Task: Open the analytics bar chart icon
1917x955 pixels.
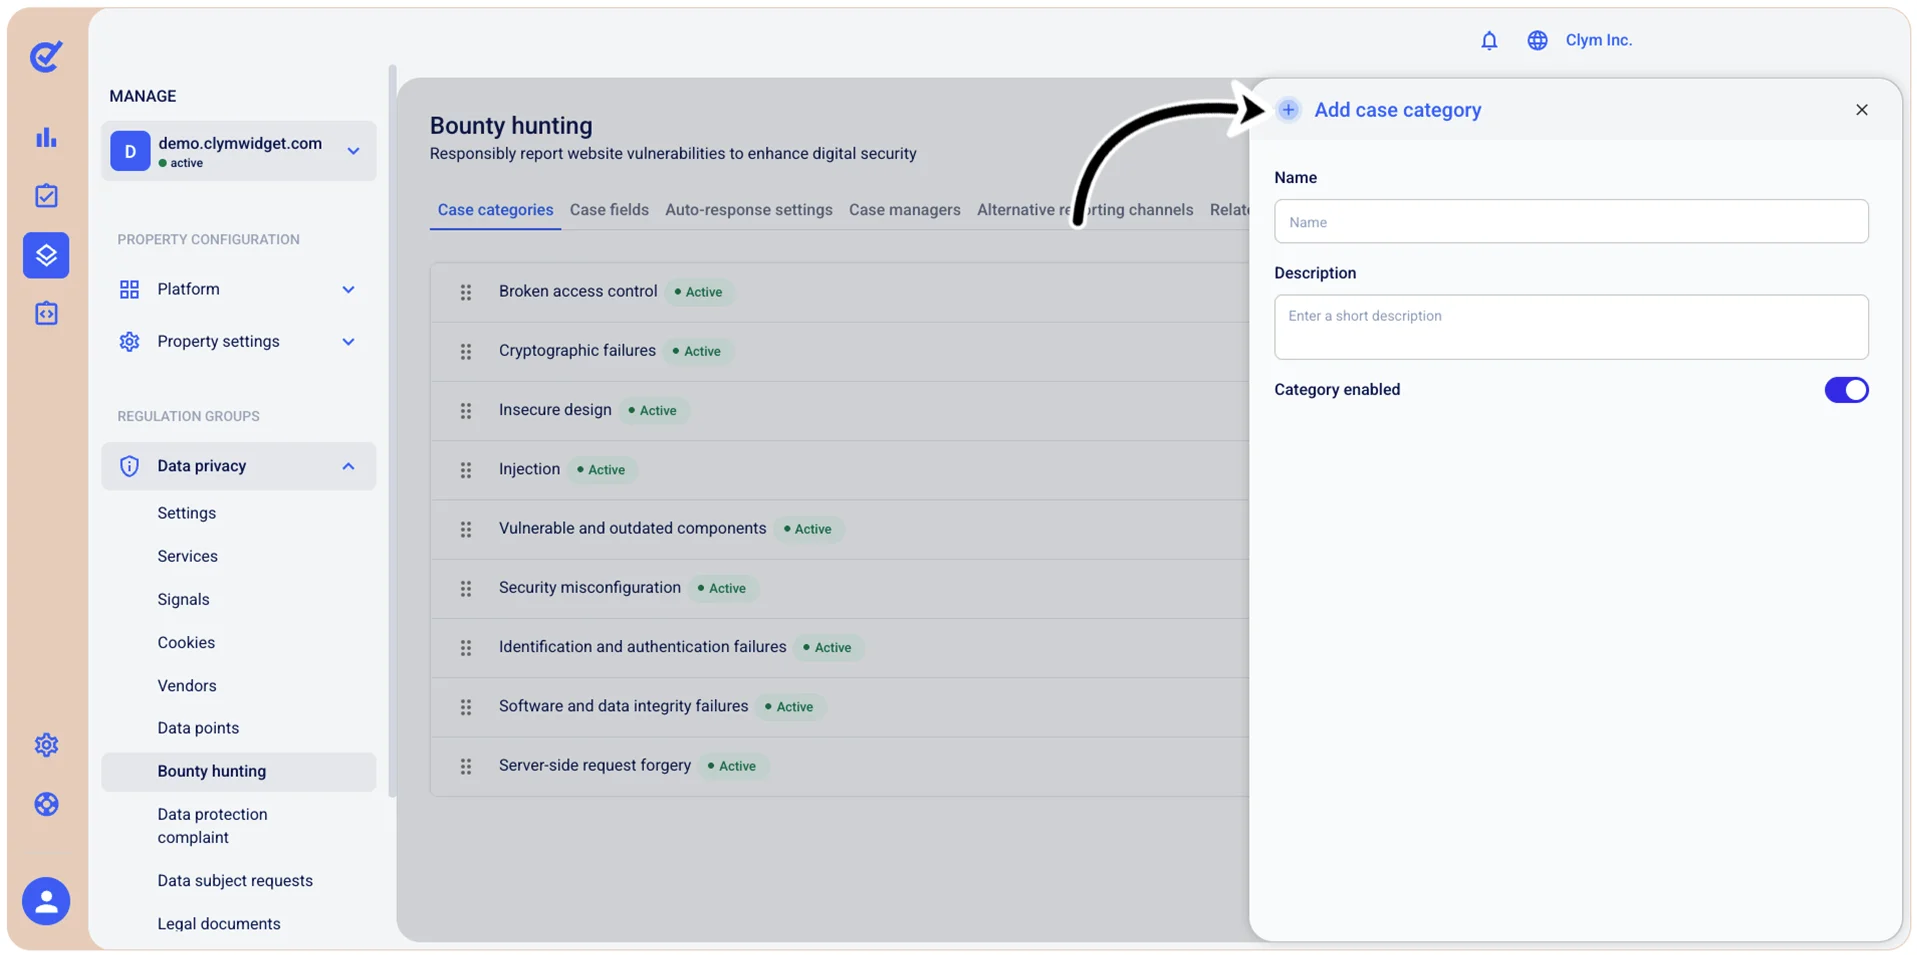Action: pos(46,137)
